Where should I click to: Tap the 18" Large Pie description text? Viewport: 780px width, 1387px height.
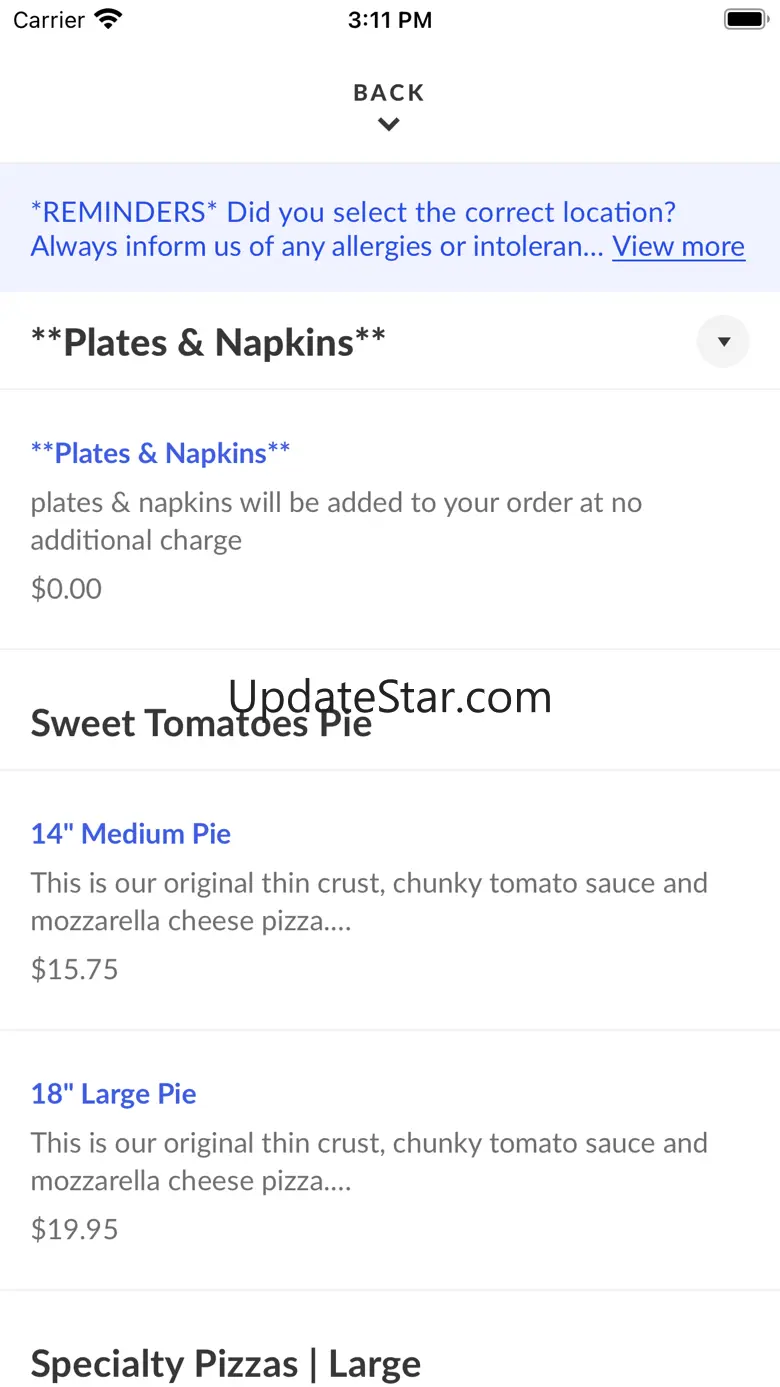point(368,1161)
